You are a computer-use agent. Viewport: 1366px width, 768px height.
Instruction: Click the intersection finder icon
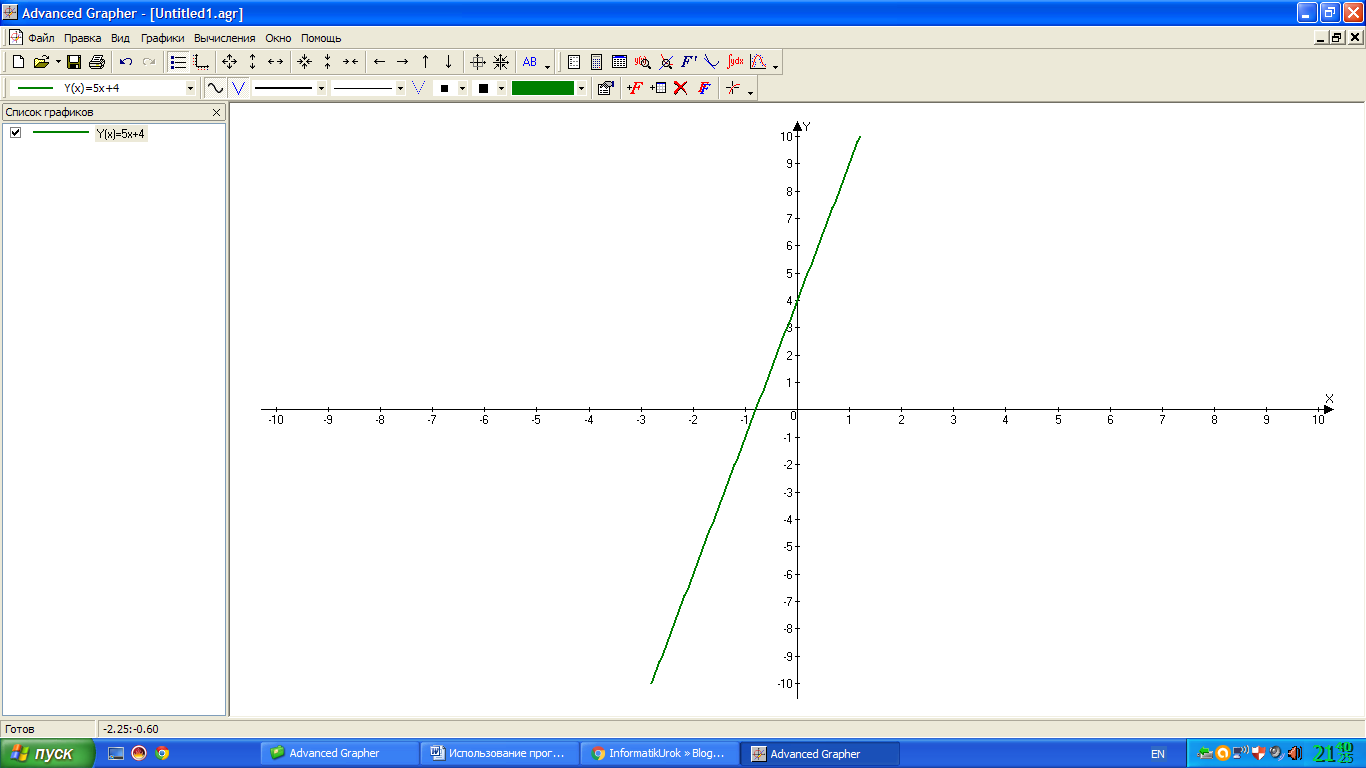click(665, 62)
